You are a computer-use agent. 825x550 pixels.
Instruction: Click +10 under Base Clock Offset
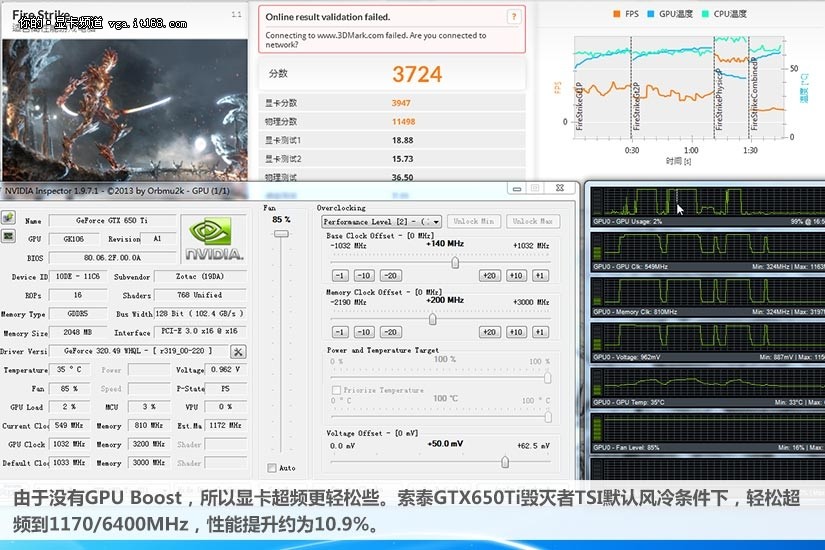tap(516, 275)
